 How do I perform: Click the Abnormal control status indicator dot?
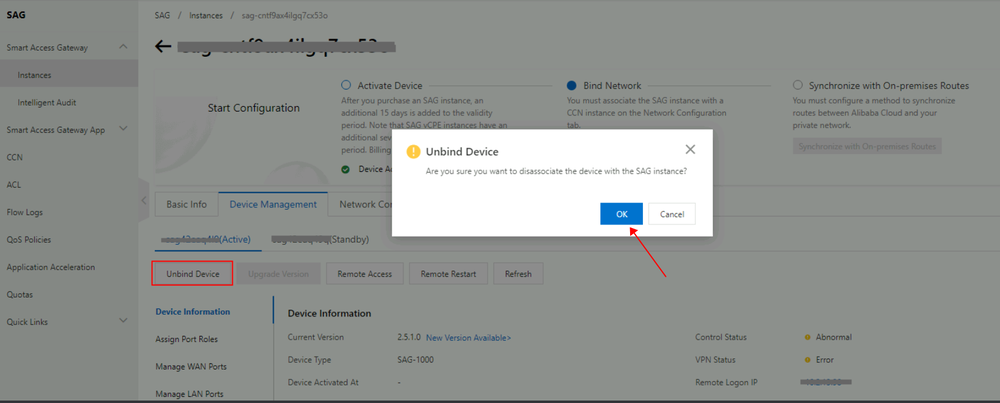[807, 337]
